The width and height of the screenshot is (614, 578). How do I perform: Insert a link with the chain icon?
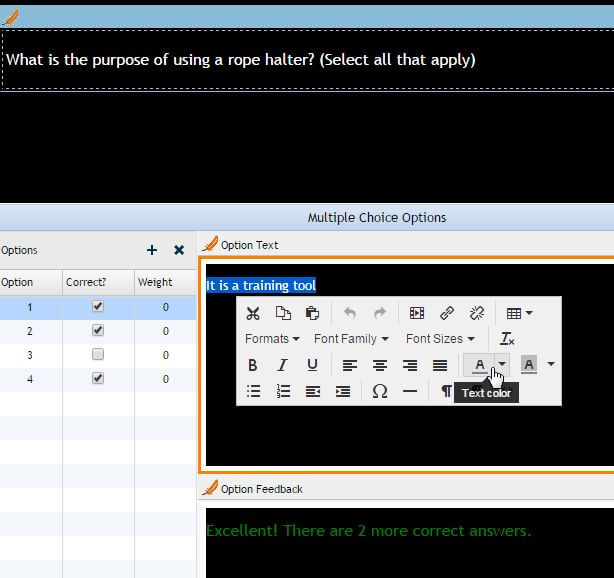click(447, 313)
